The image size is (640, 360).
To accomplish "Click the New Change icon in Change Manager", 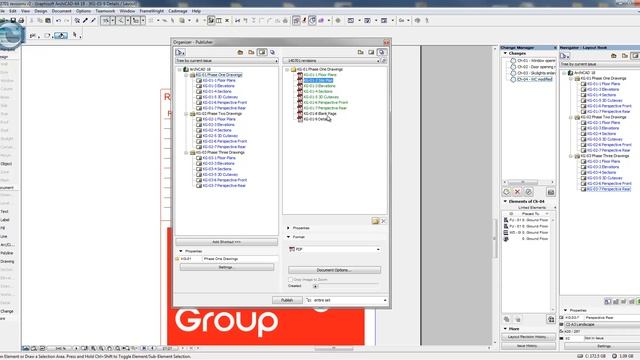I will click(507, 192).
